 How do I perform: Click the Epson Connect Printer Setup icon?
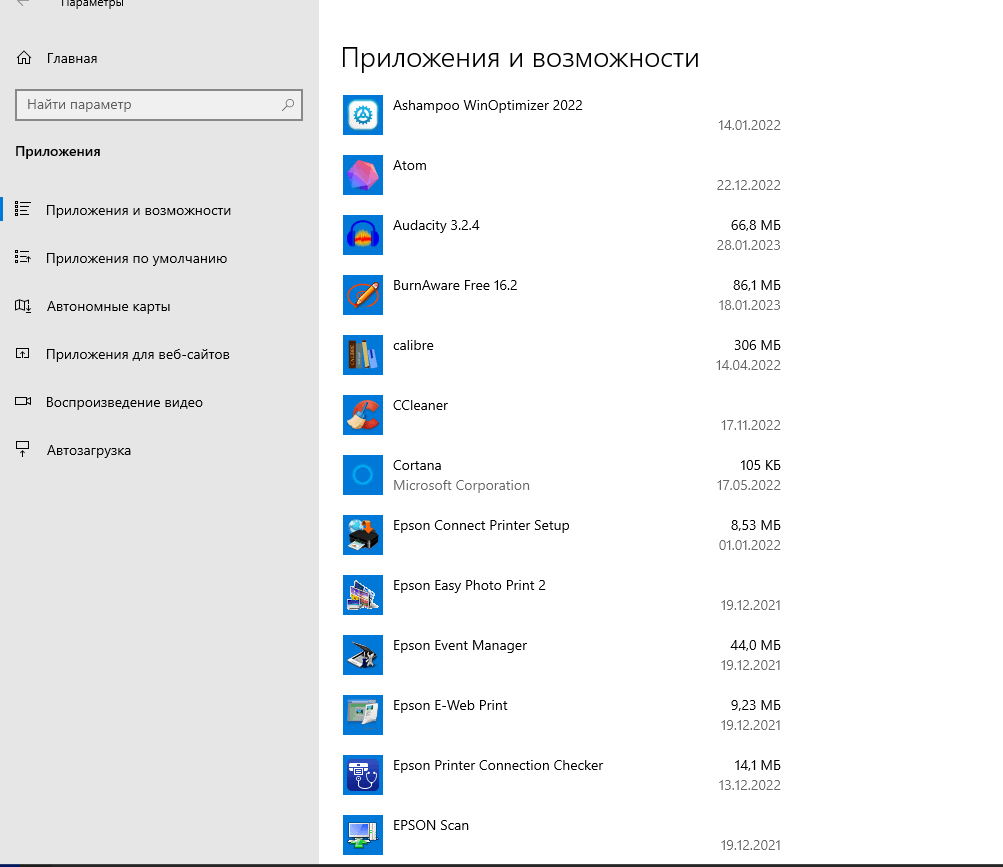363,535
